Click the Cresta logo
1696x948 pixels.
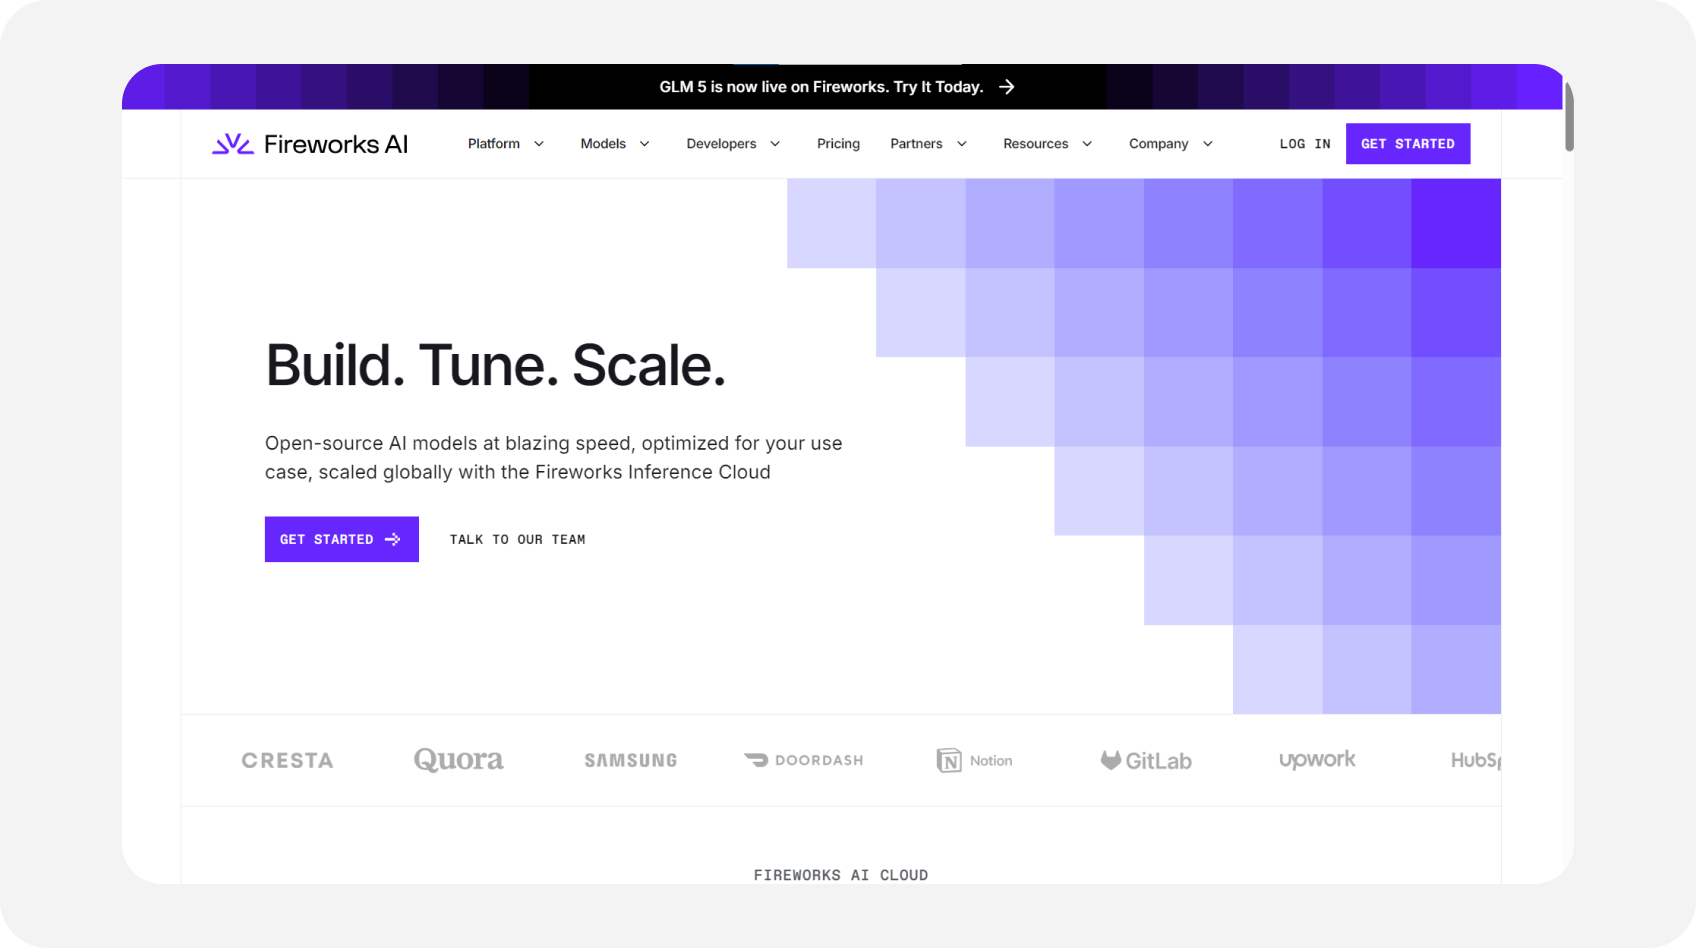(x=287, y=760)
